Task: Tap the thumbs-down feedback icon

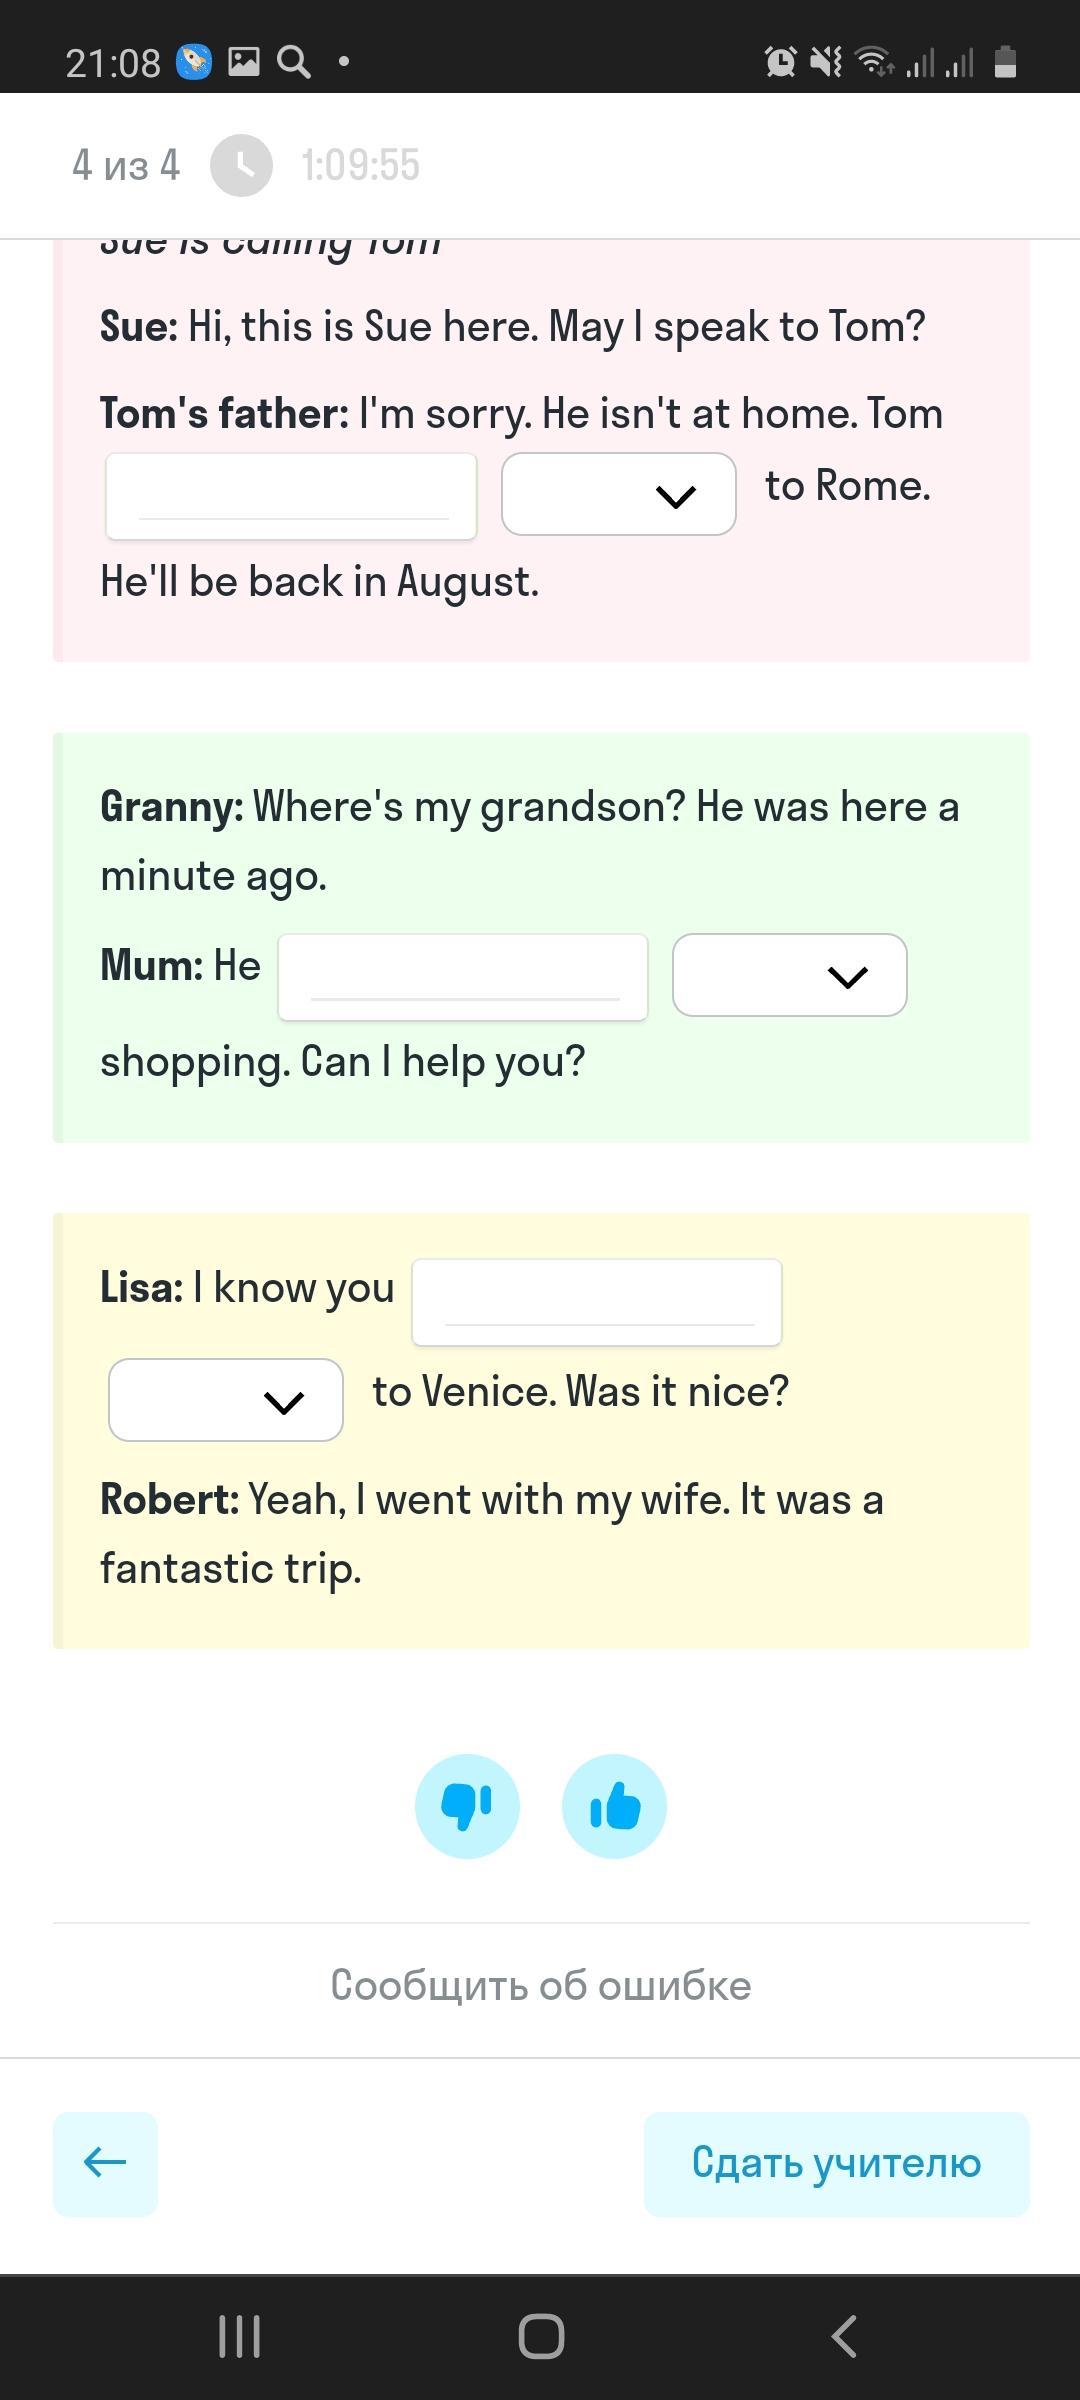Action: point(467,1806)
